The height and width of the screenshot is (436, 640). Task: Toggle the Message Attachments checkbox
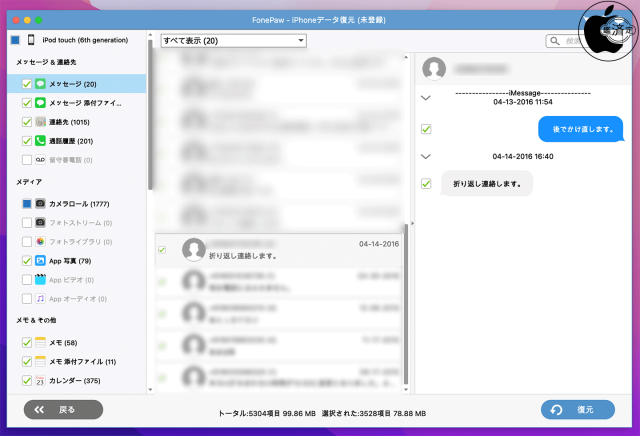click(27, 102)
